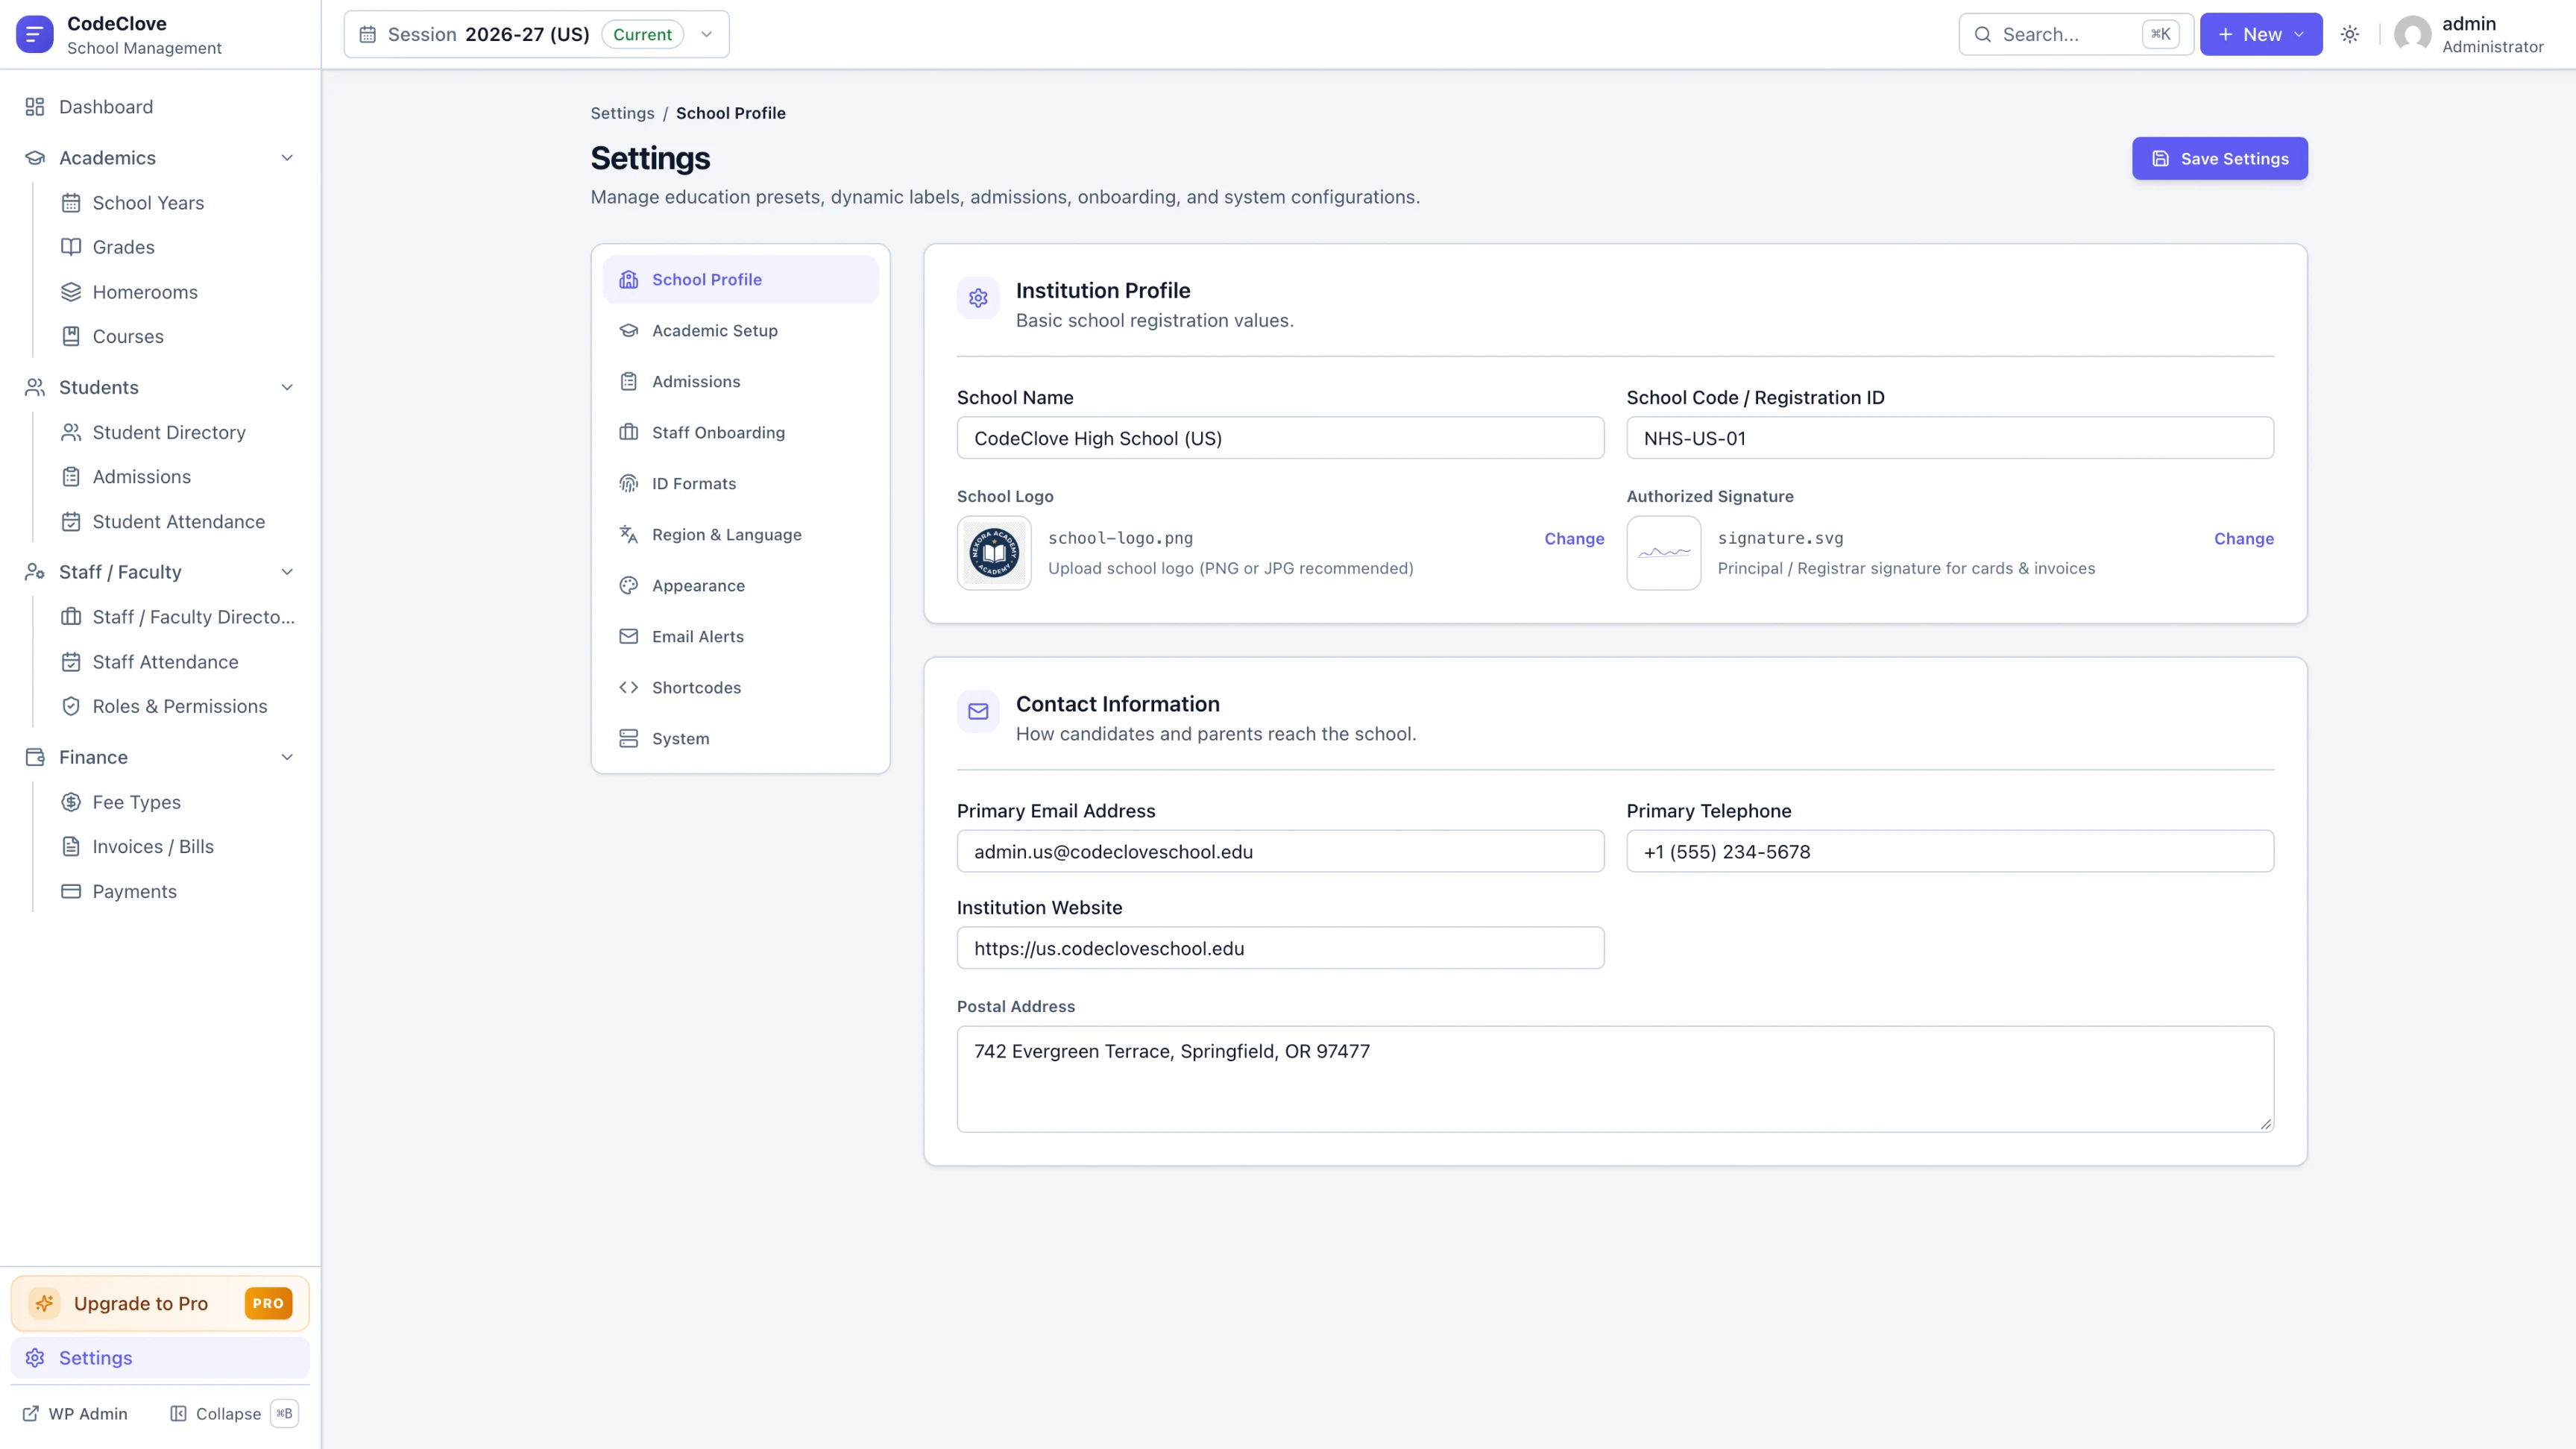Click the CodeClove logo icon
Viewport: 2576px width, 1449px height.
(x=35, y=34)
